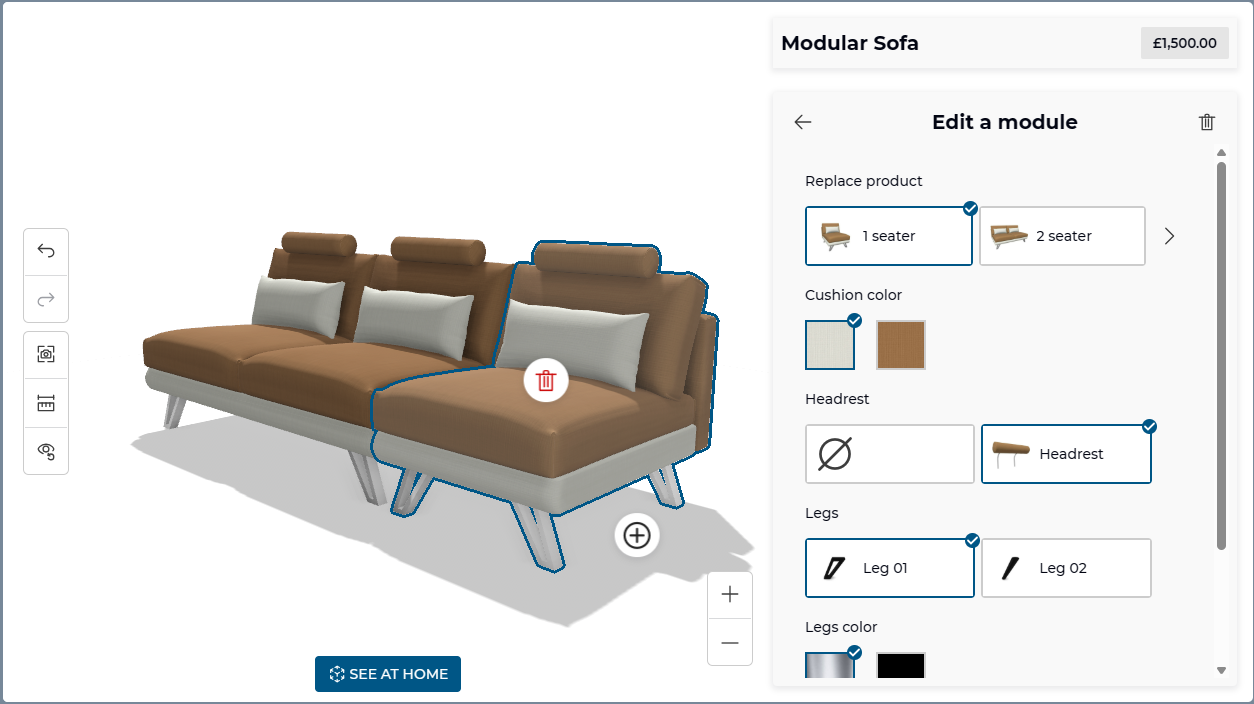The image size is (1254, 704).
Task: Select the no headrest option
Action: click(890, 454)
